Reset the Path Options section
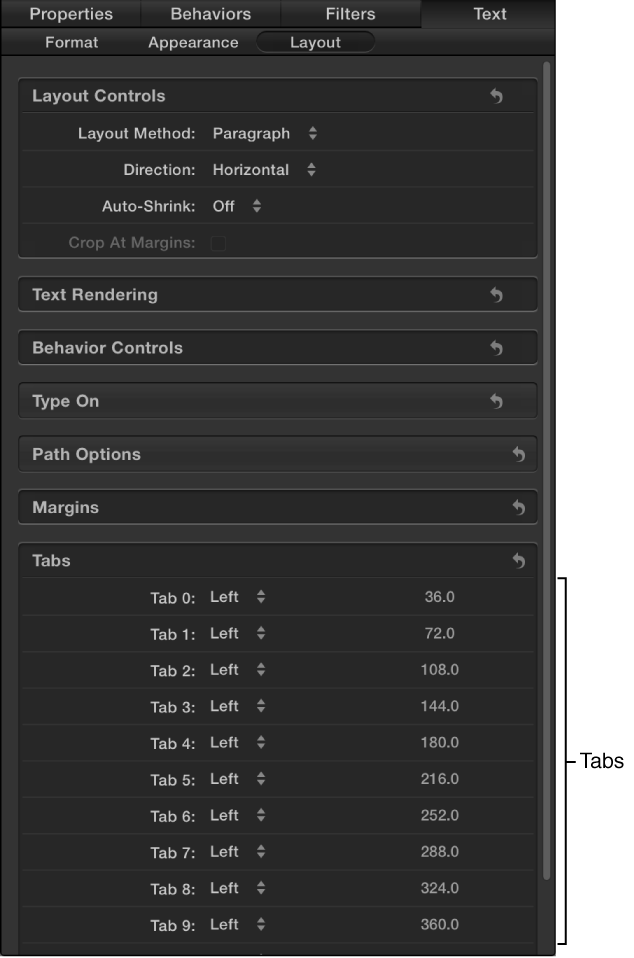The width and height of the screenshot is (634, 958). [517, 453]
